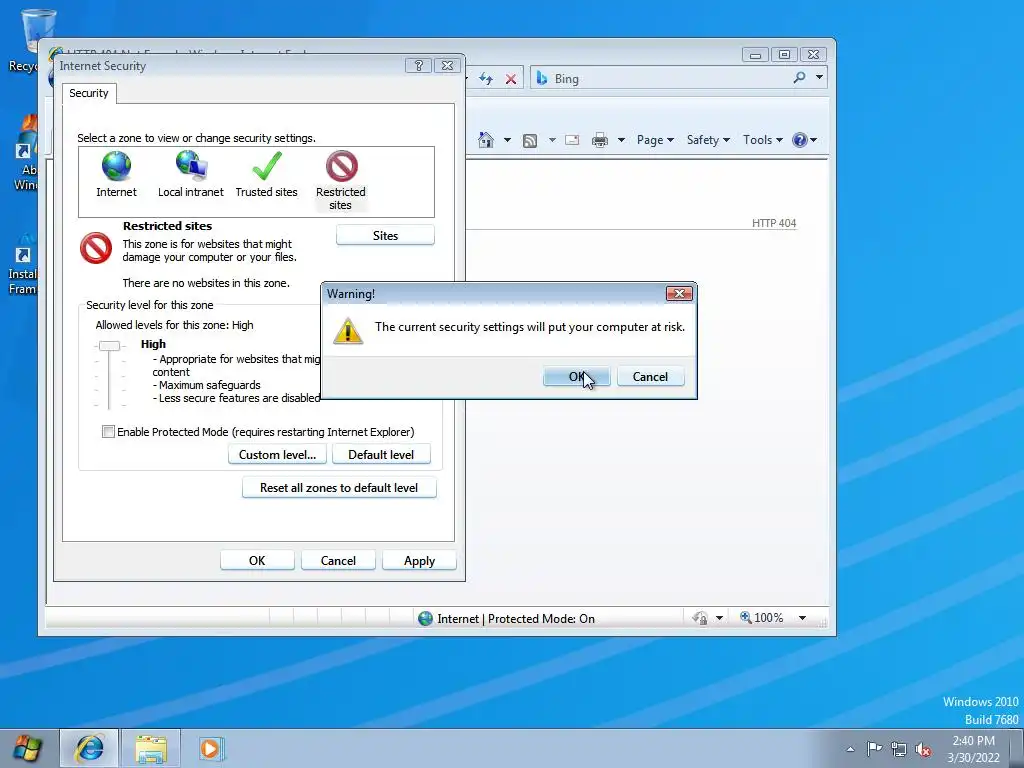Reset all zones to default level
This screenshot has height=768, width=1024.
coord(339,488)
